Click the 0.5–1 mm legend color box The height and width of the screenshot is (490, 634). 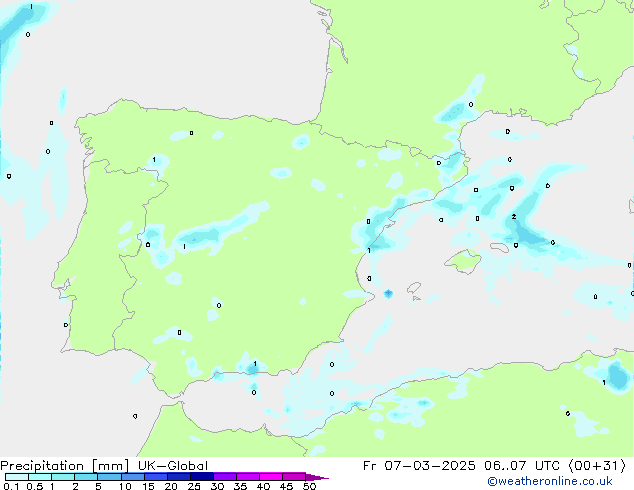(40, 477)
